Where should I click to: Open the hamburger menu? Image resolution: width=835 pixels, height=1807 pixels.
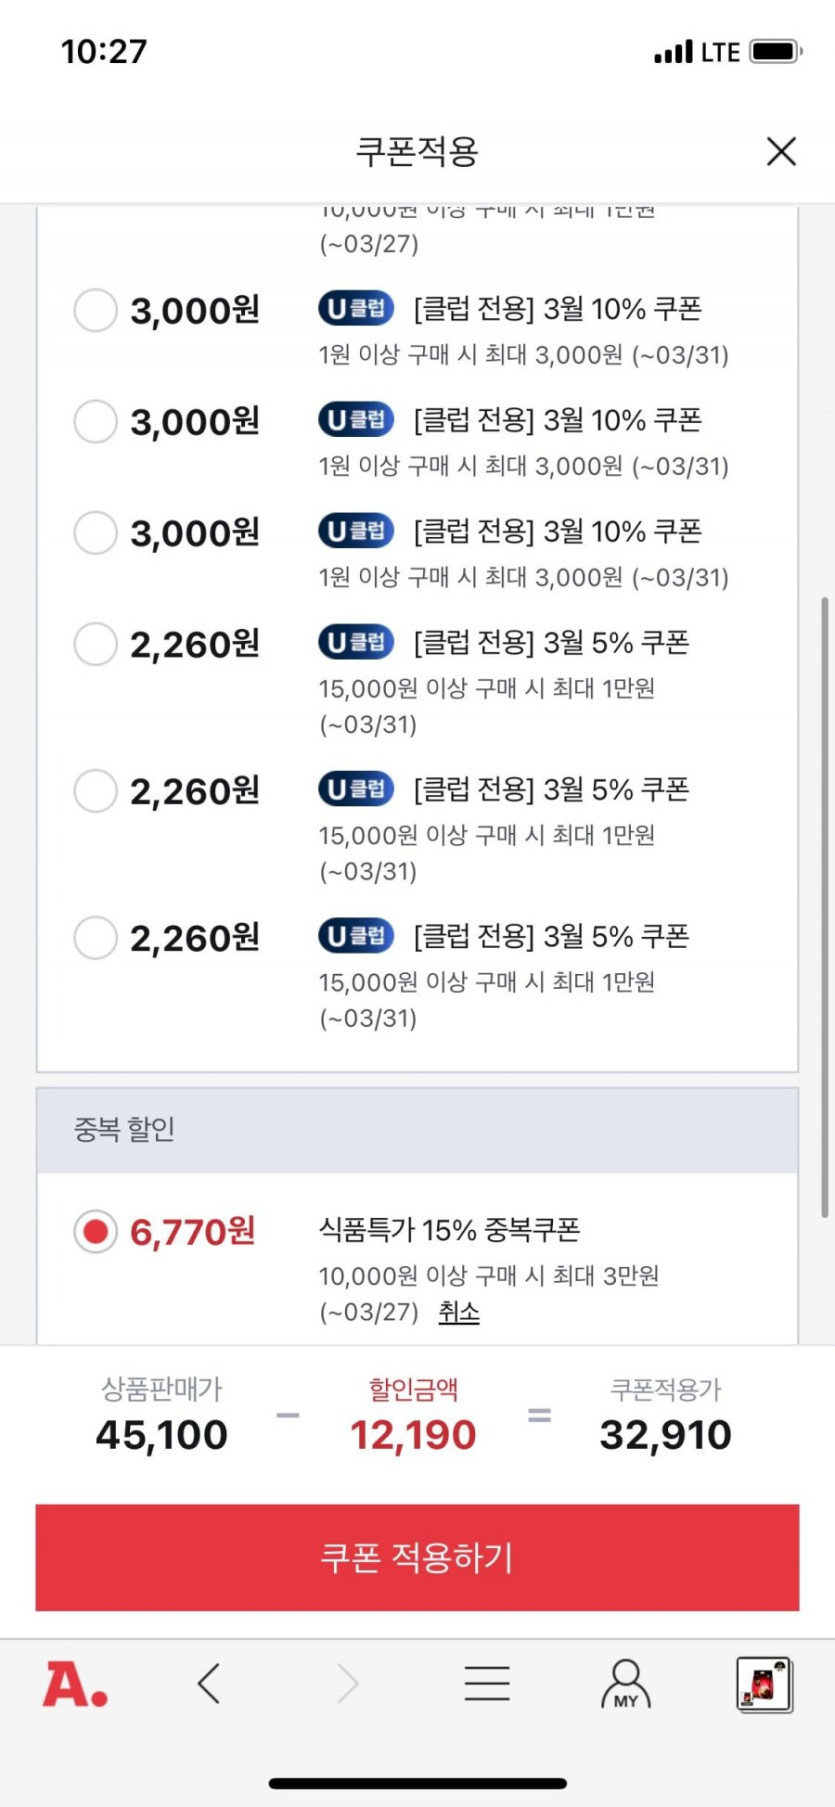pos(487,1683)
